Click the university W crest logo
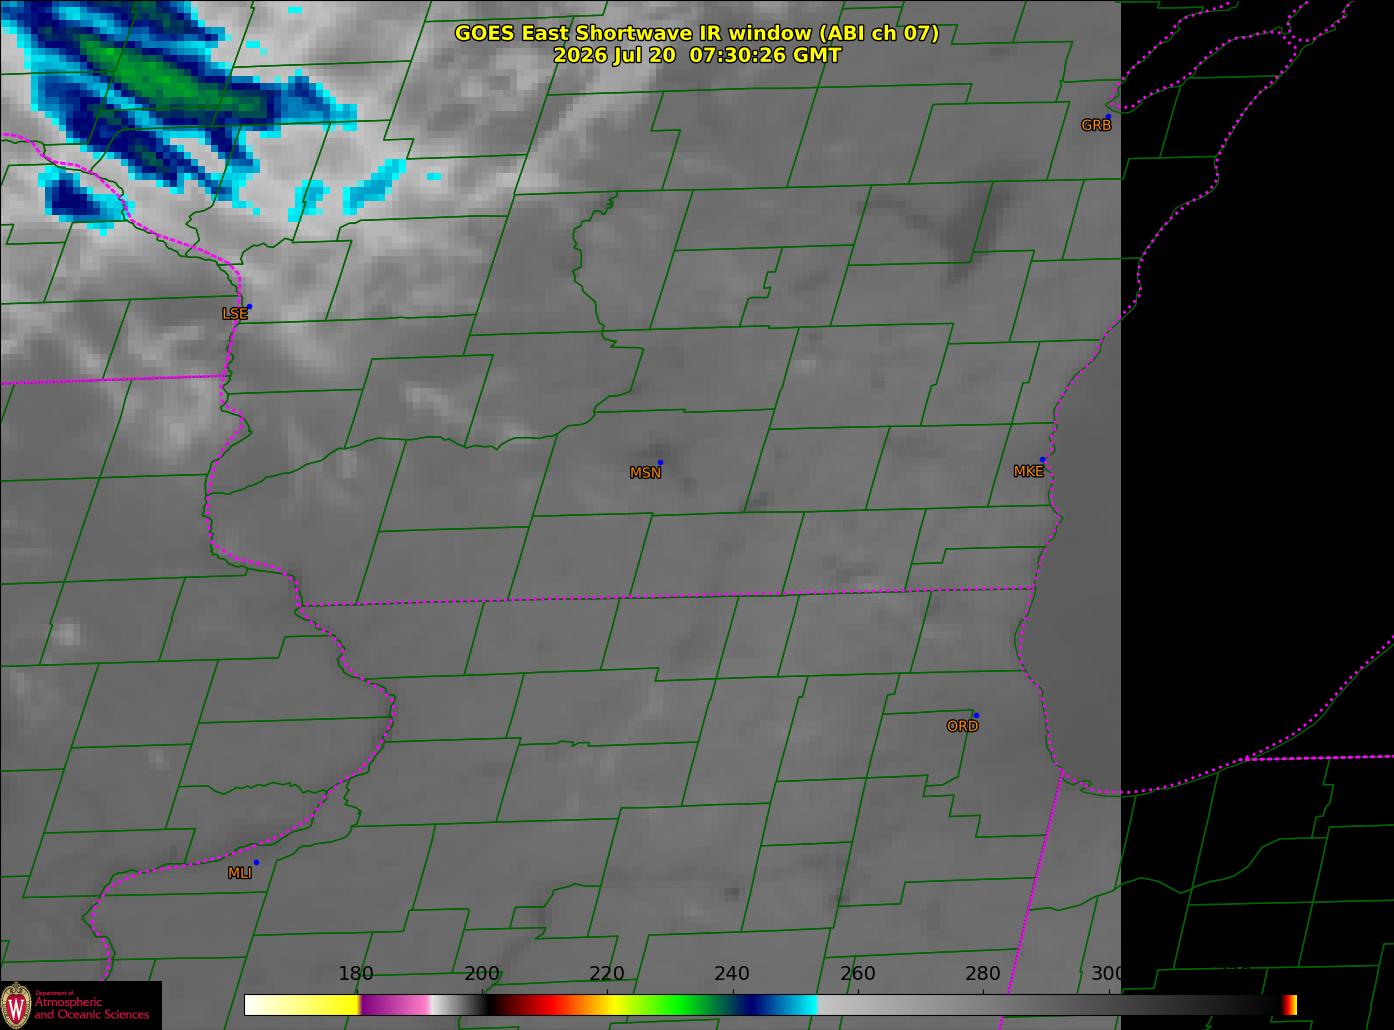 tap(16, 1004)
